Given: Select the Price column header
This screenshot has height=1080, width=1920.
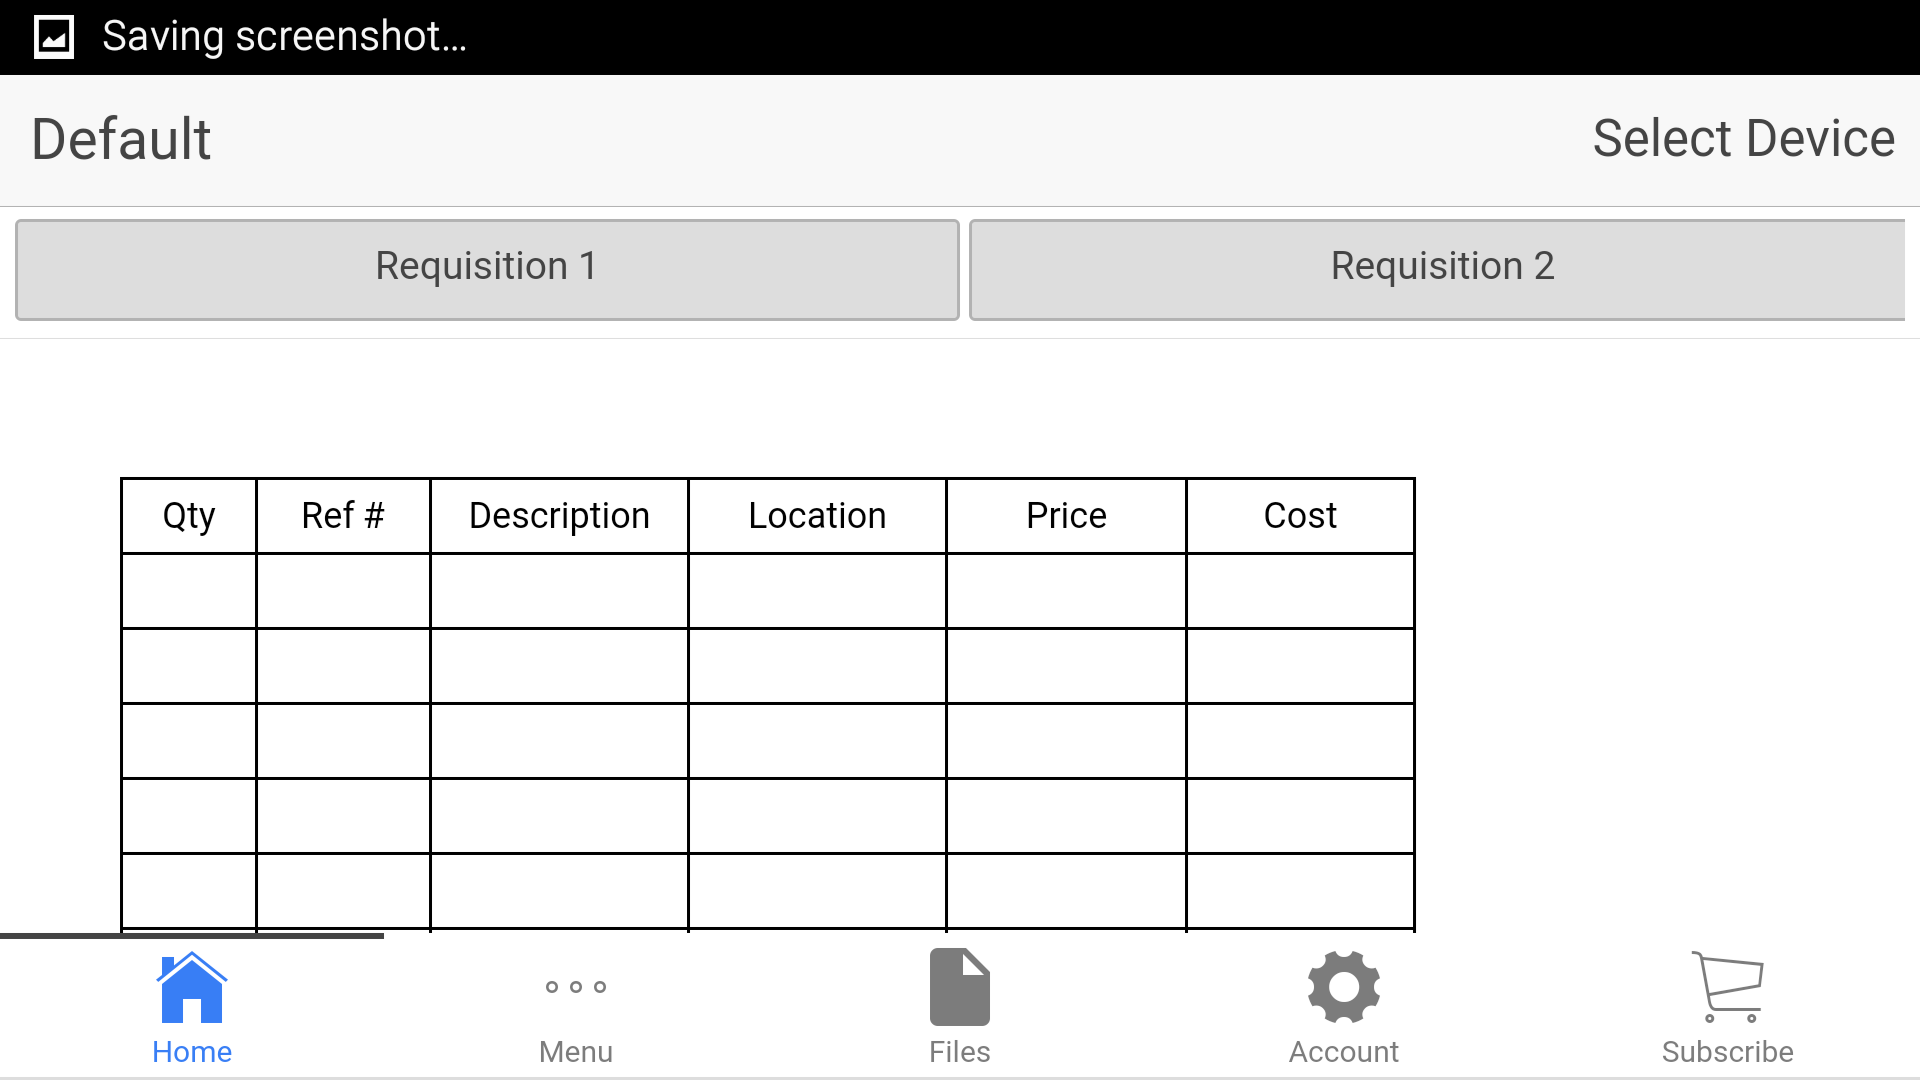Looking at the screenshot, I should coord(1066,515).
